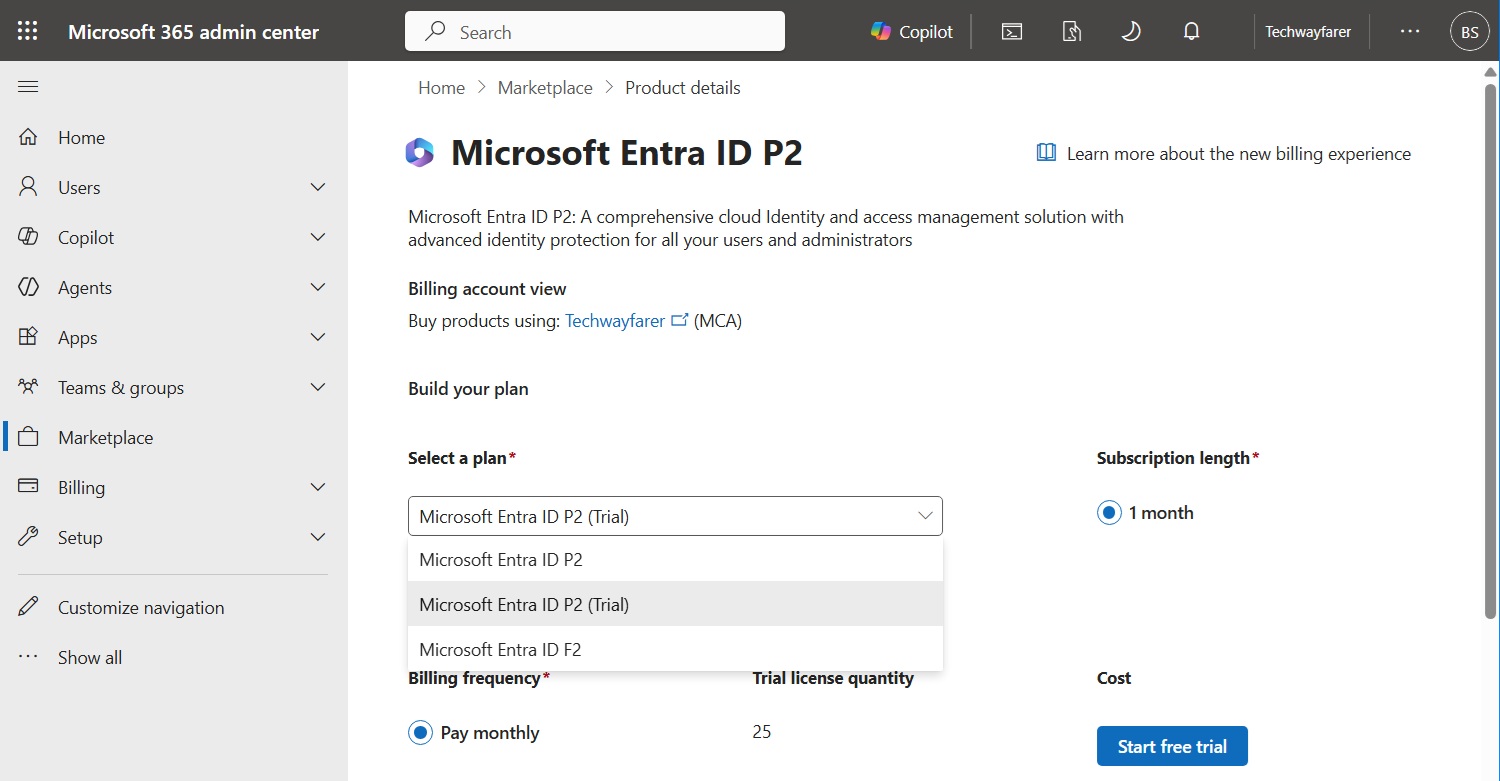1500x781 pixels.
Task: Collapse the navigation hamburger menu
Action: 28,87
